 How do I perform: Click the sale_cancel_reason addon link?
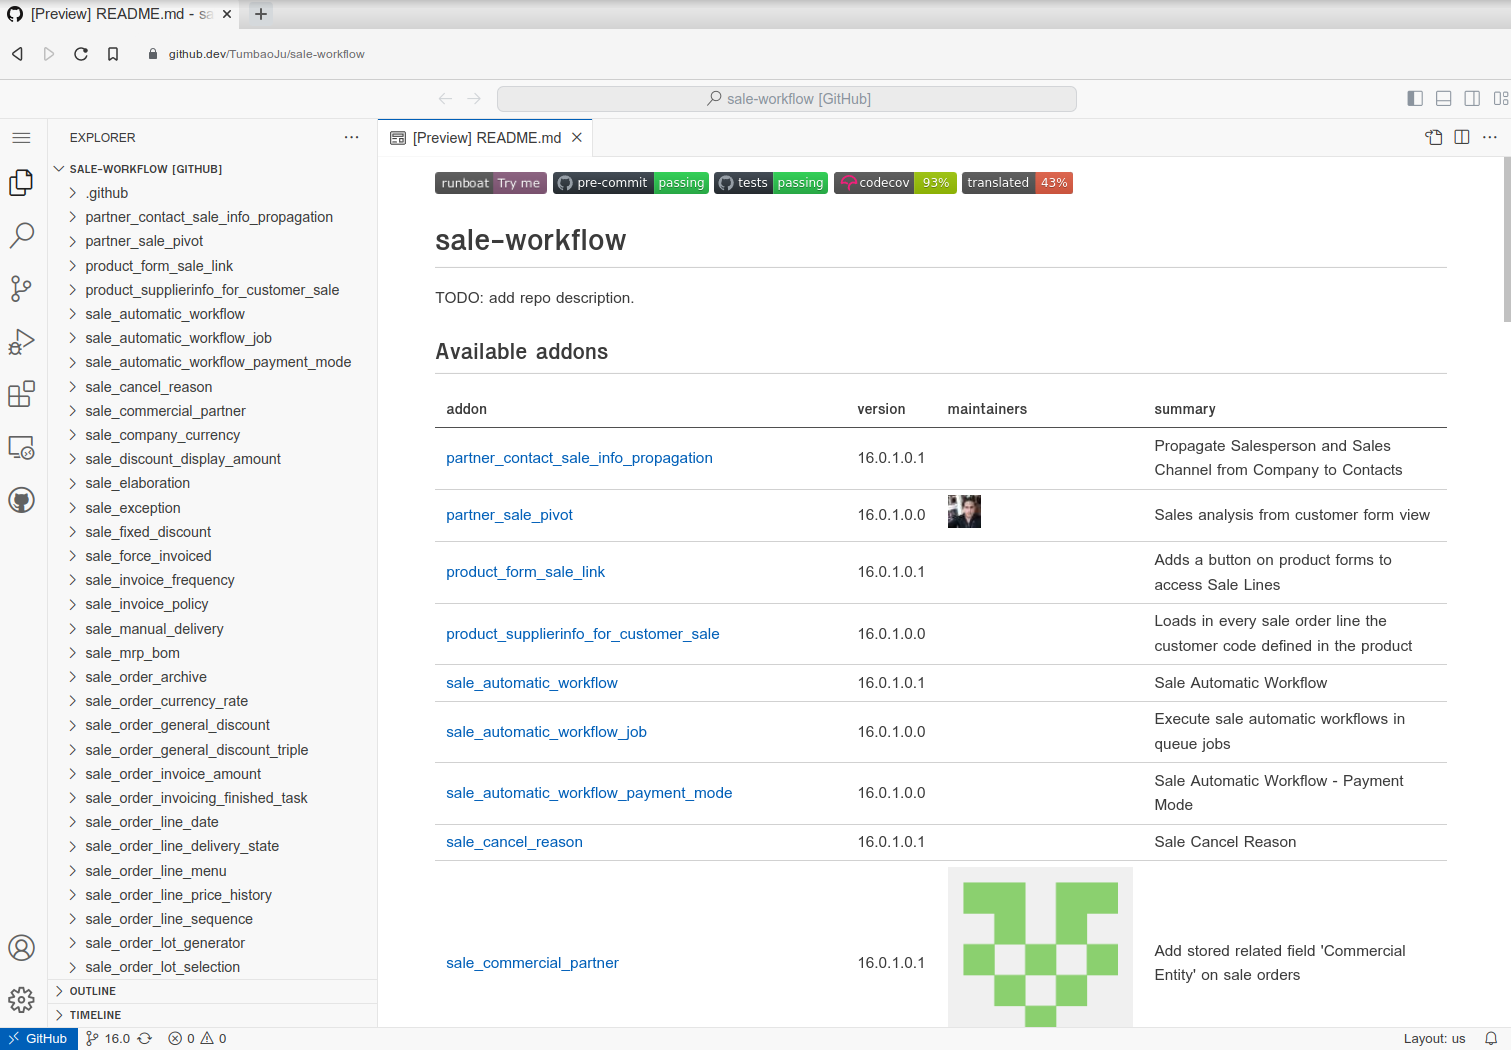tap(514, 842)
